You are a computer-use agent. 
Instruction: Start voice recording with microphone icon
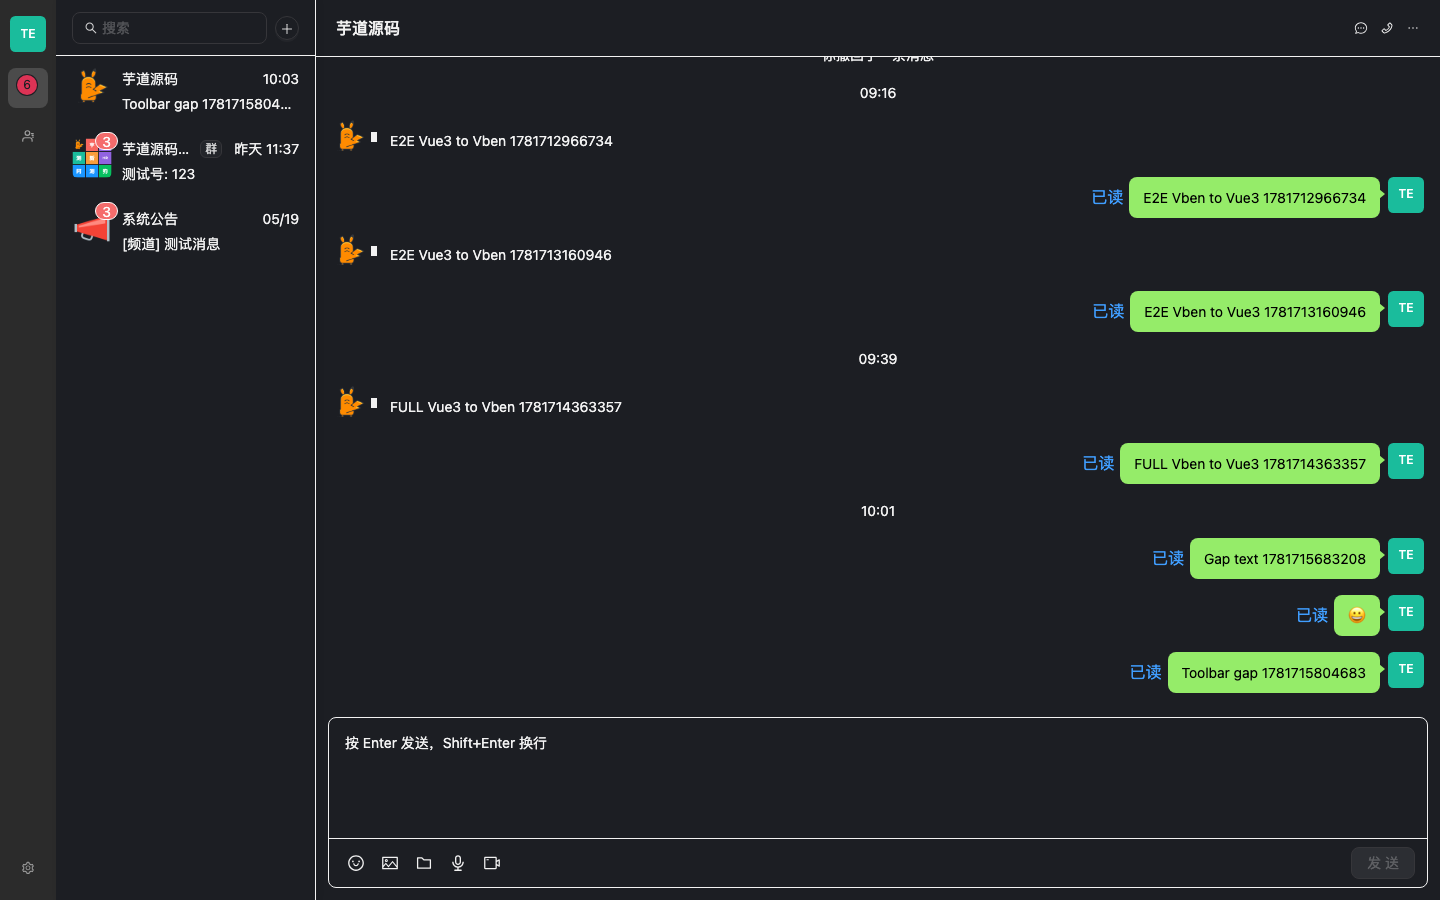pyautogui.click(x=458, y=863)
